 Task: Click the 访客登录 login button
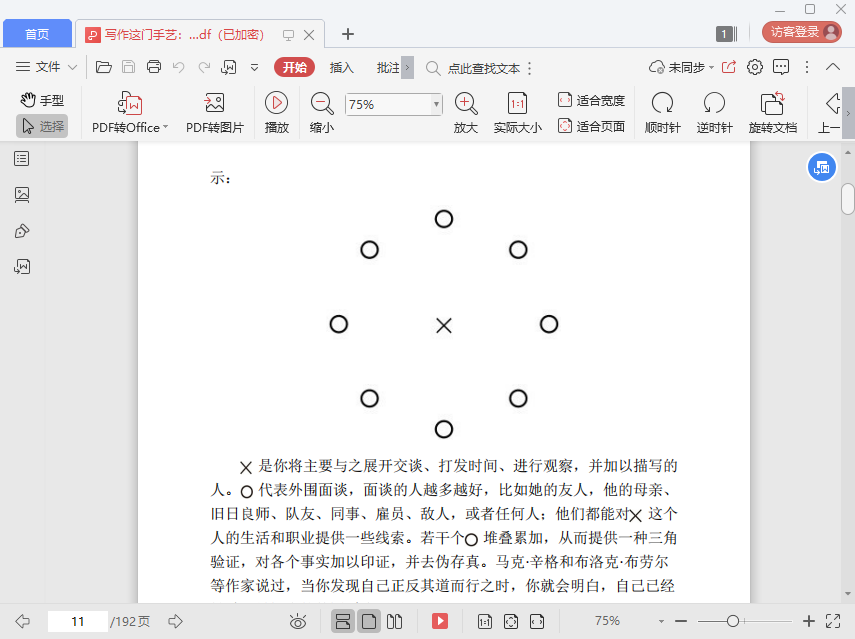coord(802,32)
